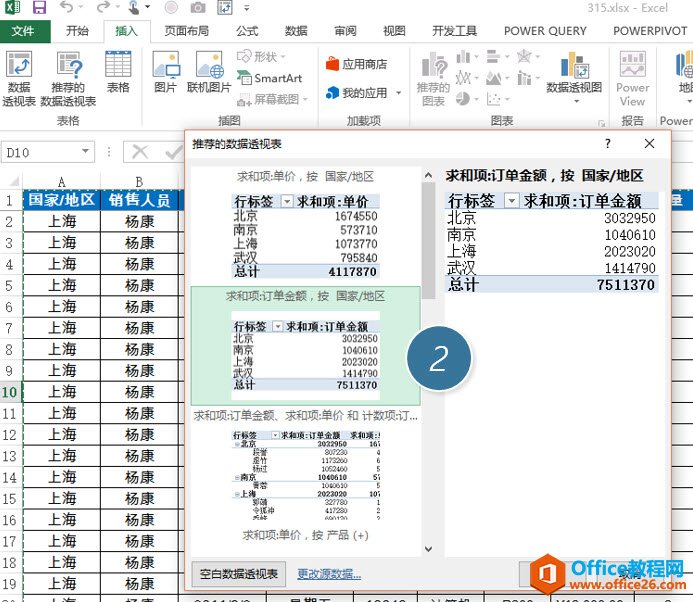Click the Change Source Data (更改源数据) link
This screenshot has height=602, width=693.
[329, 574]
